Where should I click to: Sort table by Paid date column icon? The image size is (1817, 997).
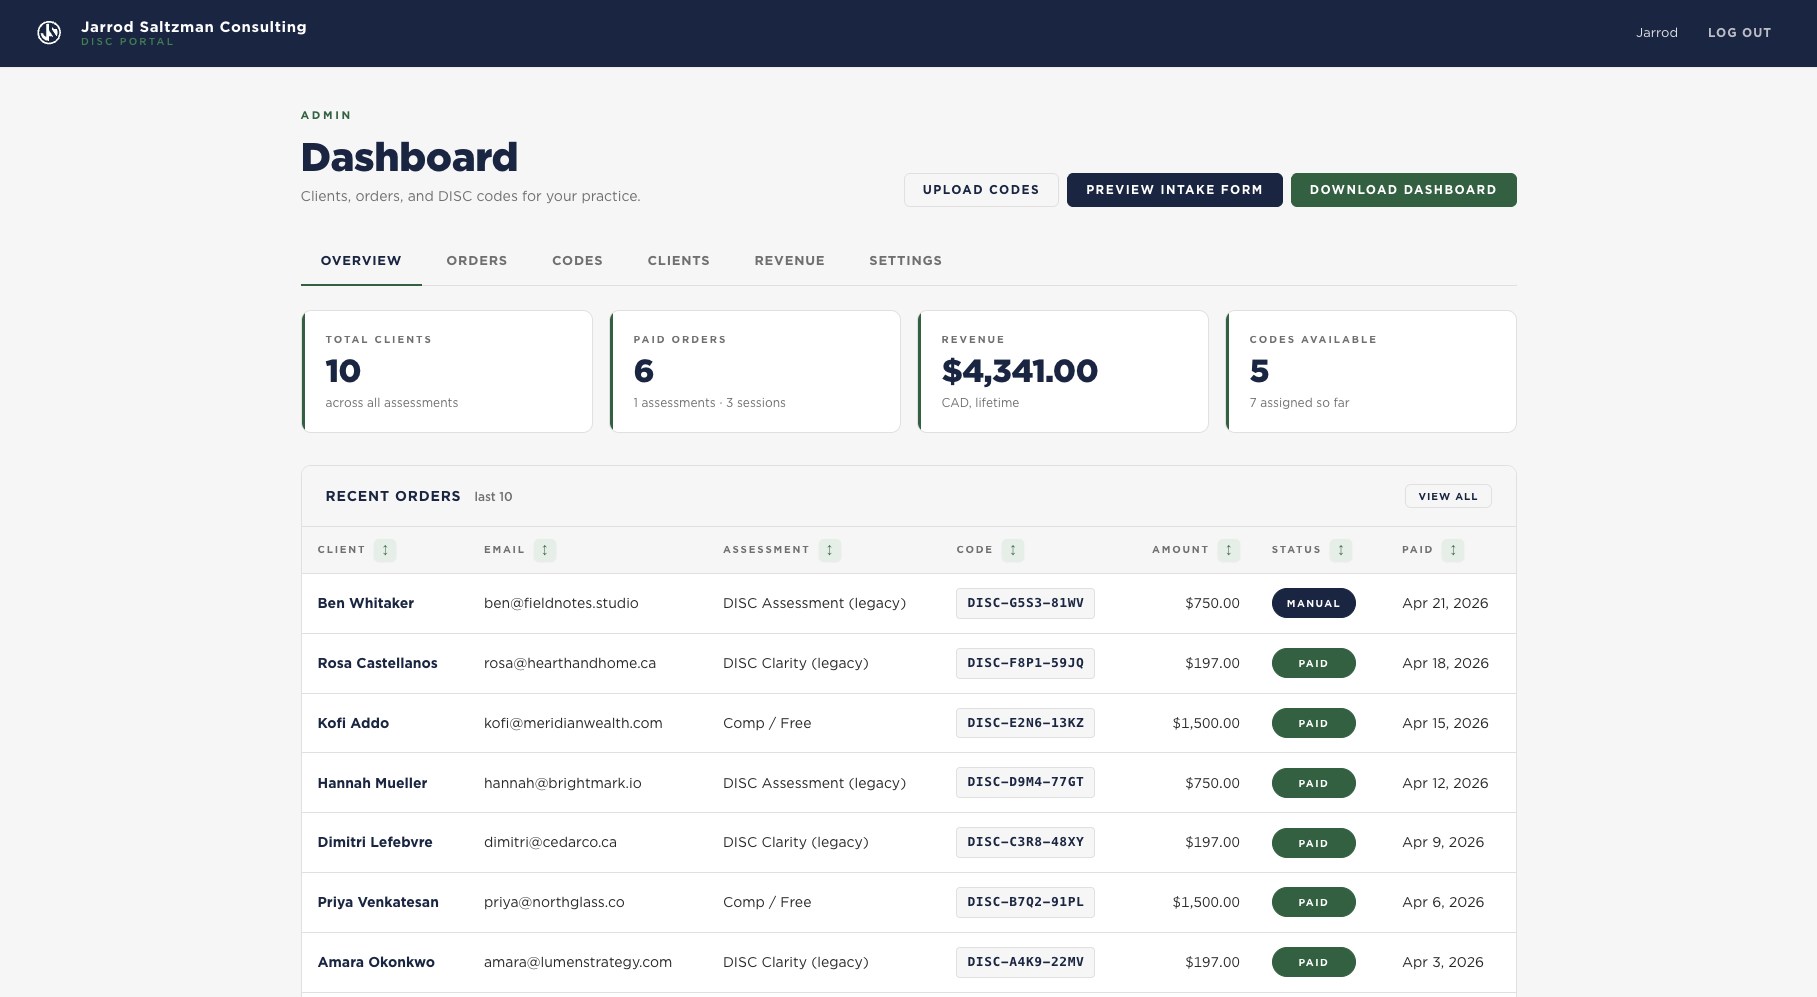[x=1453, y=550]
